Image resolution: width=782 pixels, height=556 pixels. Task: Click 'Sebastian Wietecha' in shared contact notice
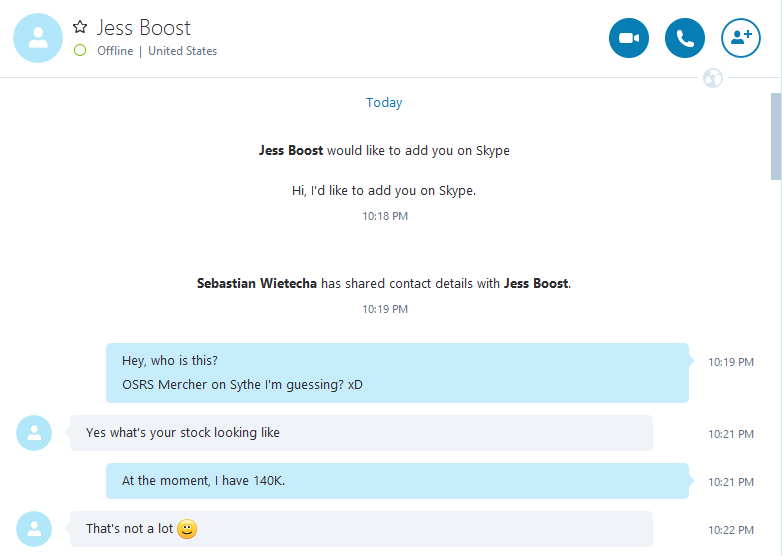tap(257, 283)
